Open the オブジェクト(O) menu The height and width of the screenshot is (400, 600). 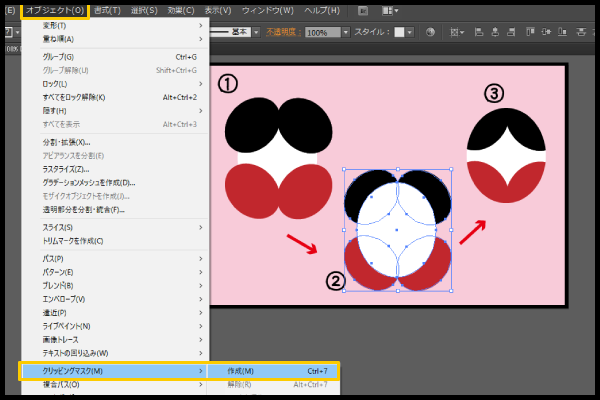(x=54, y=10)
